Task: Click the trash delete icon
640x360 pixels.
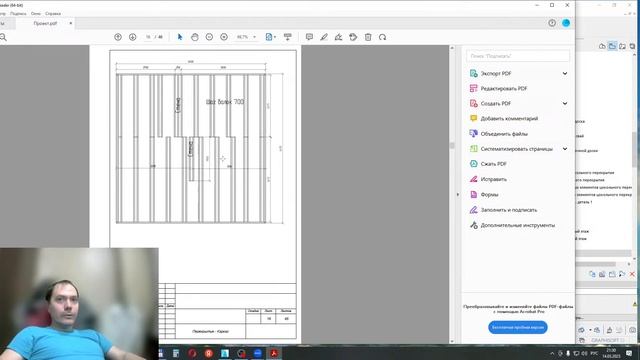Action: pos(368,37)
